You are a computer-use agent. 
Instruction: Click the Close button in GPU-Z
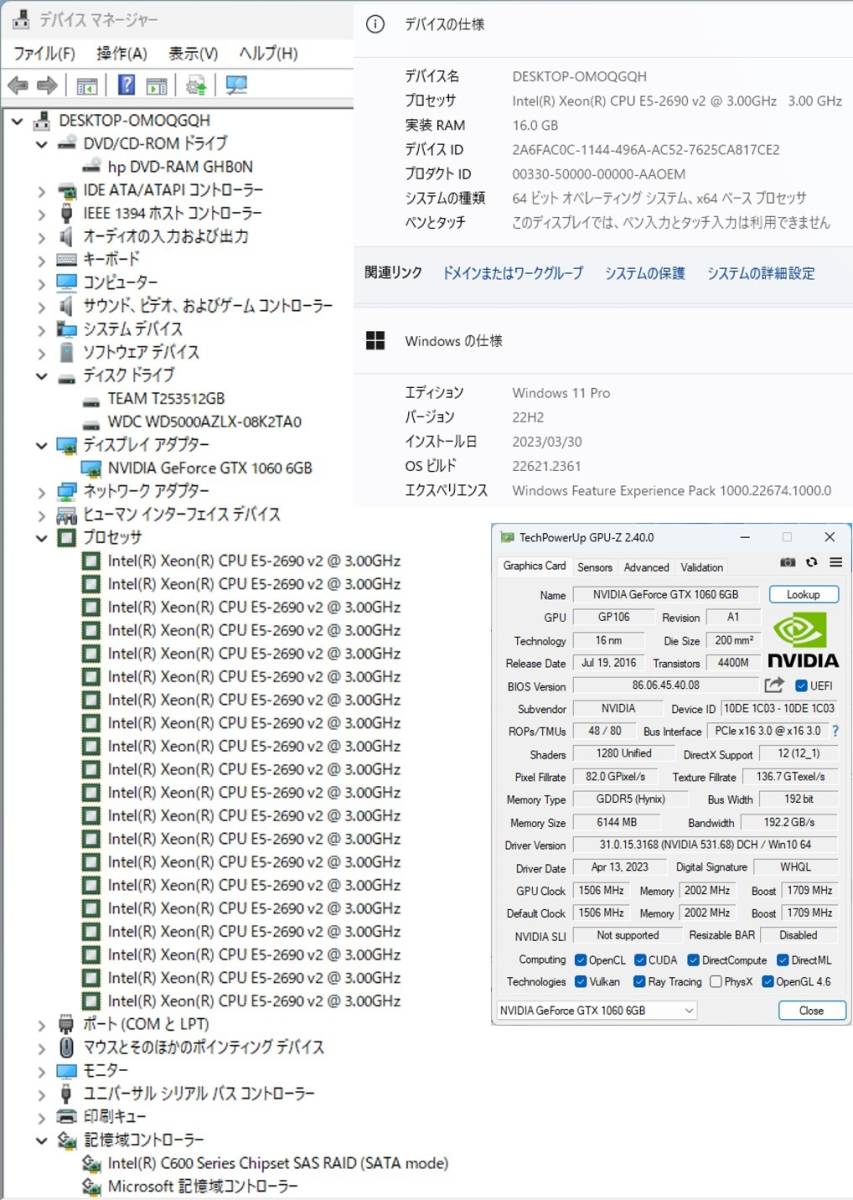pyautogui.click(x=812, y=1010)
